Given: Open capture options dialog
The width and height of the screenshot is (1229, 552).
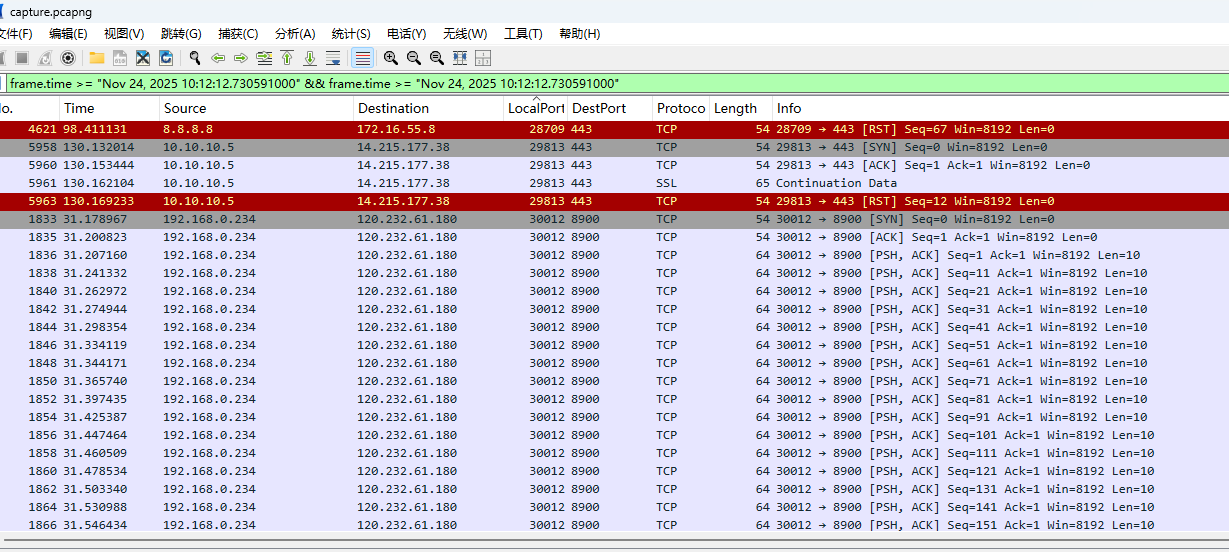Looking at the screenshot, I should pyautogui.click(x=68, y=58).
